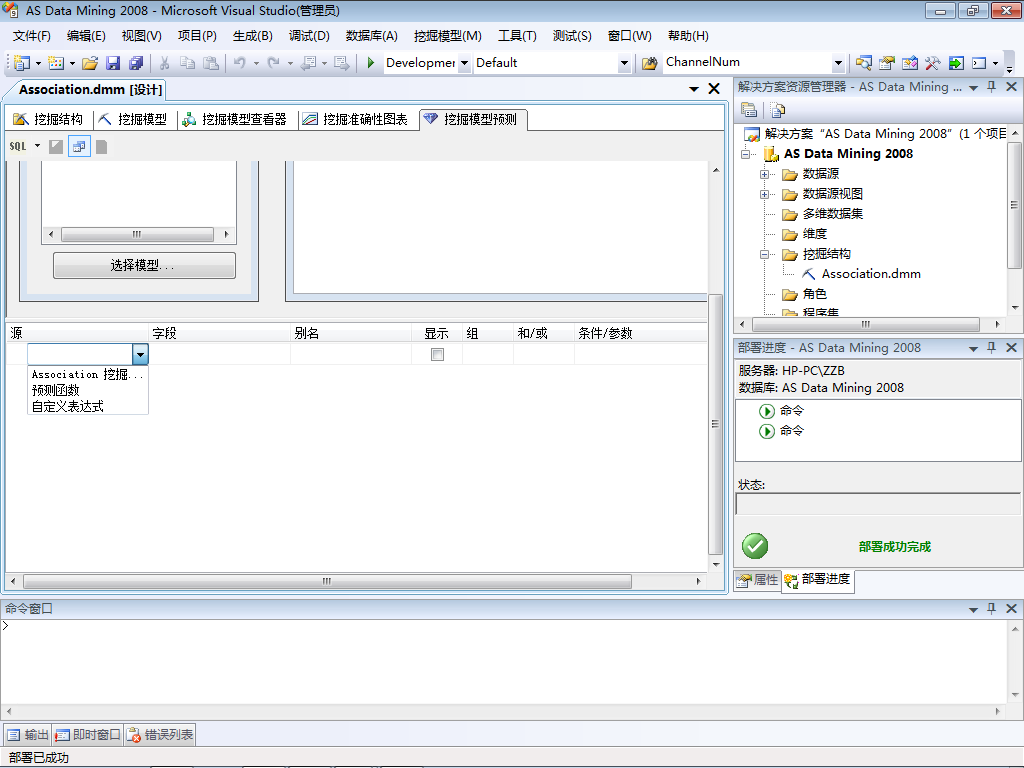Screen dimensions: 1024x768
Task: Open Association.dmm in Solution Explorer
Action: coord(871,274)
